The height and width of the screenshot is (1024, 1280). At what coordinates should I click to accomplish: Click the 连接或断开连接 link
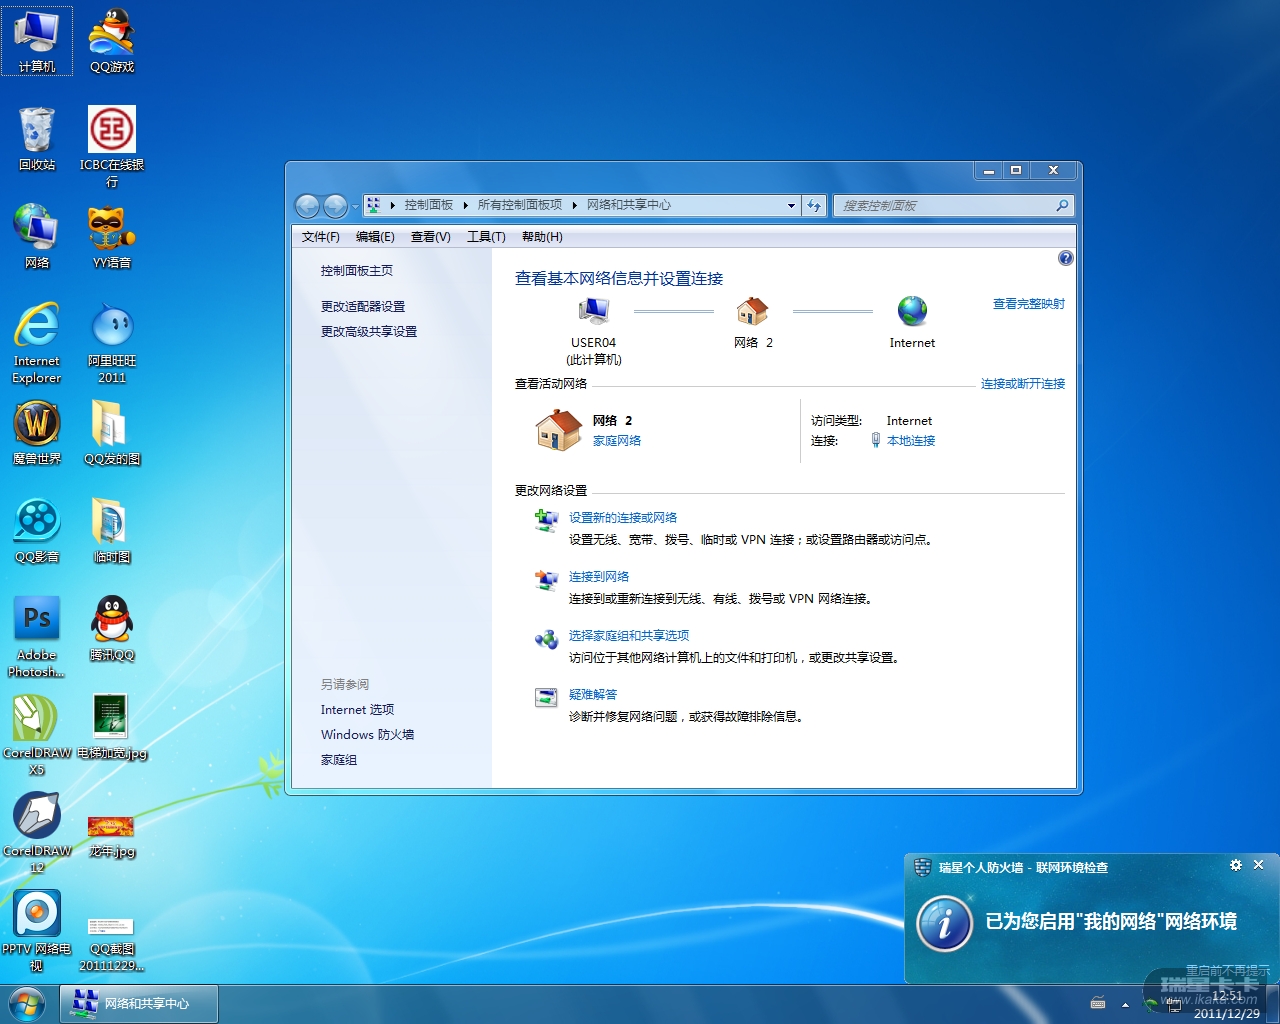tap(1023, 384)
